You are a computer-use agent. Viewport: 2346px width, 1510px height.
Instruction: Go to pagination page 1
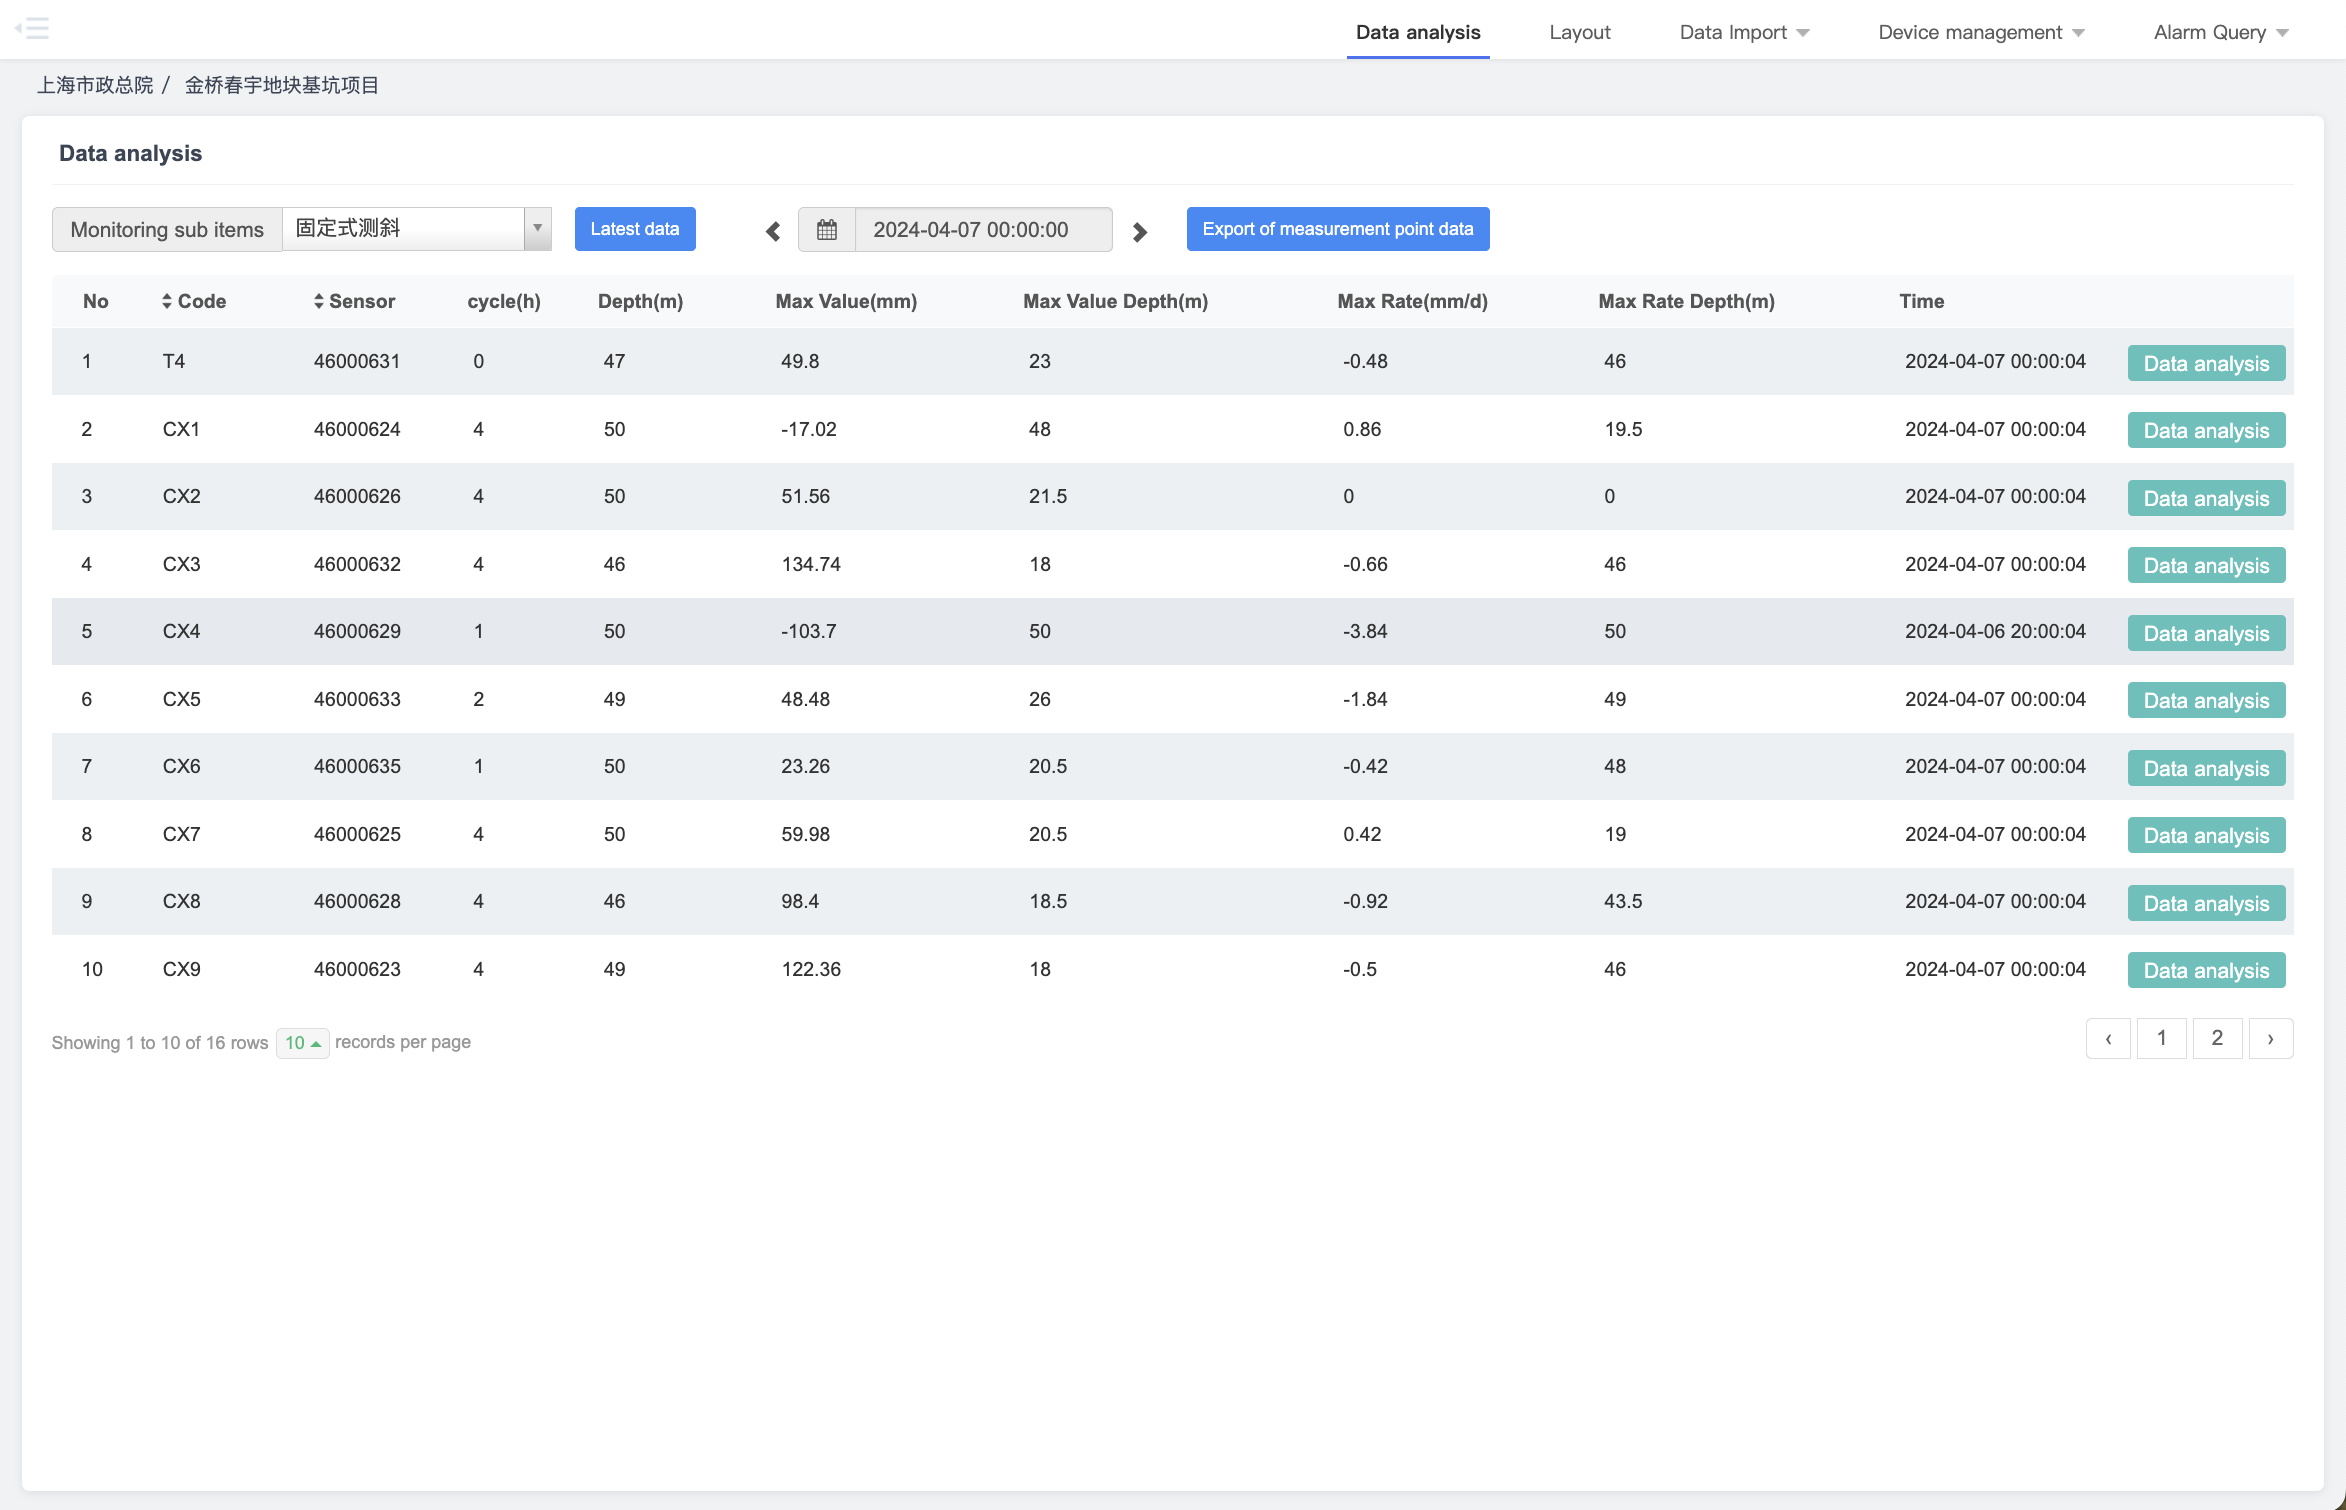(x=2162, y=1038)
